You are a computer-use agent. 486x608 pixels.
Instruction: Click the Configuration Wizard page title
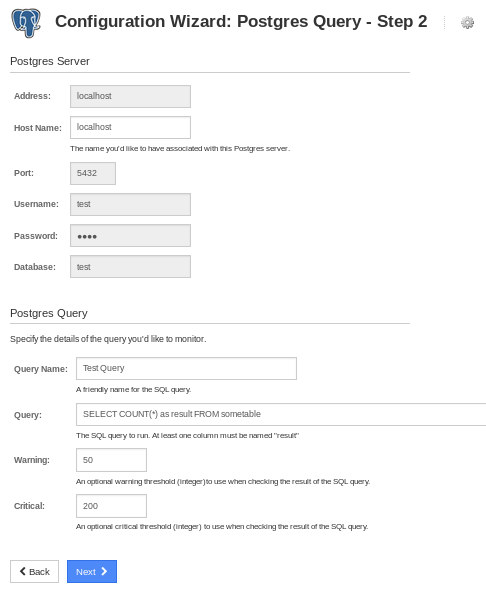tap(241, 21)
